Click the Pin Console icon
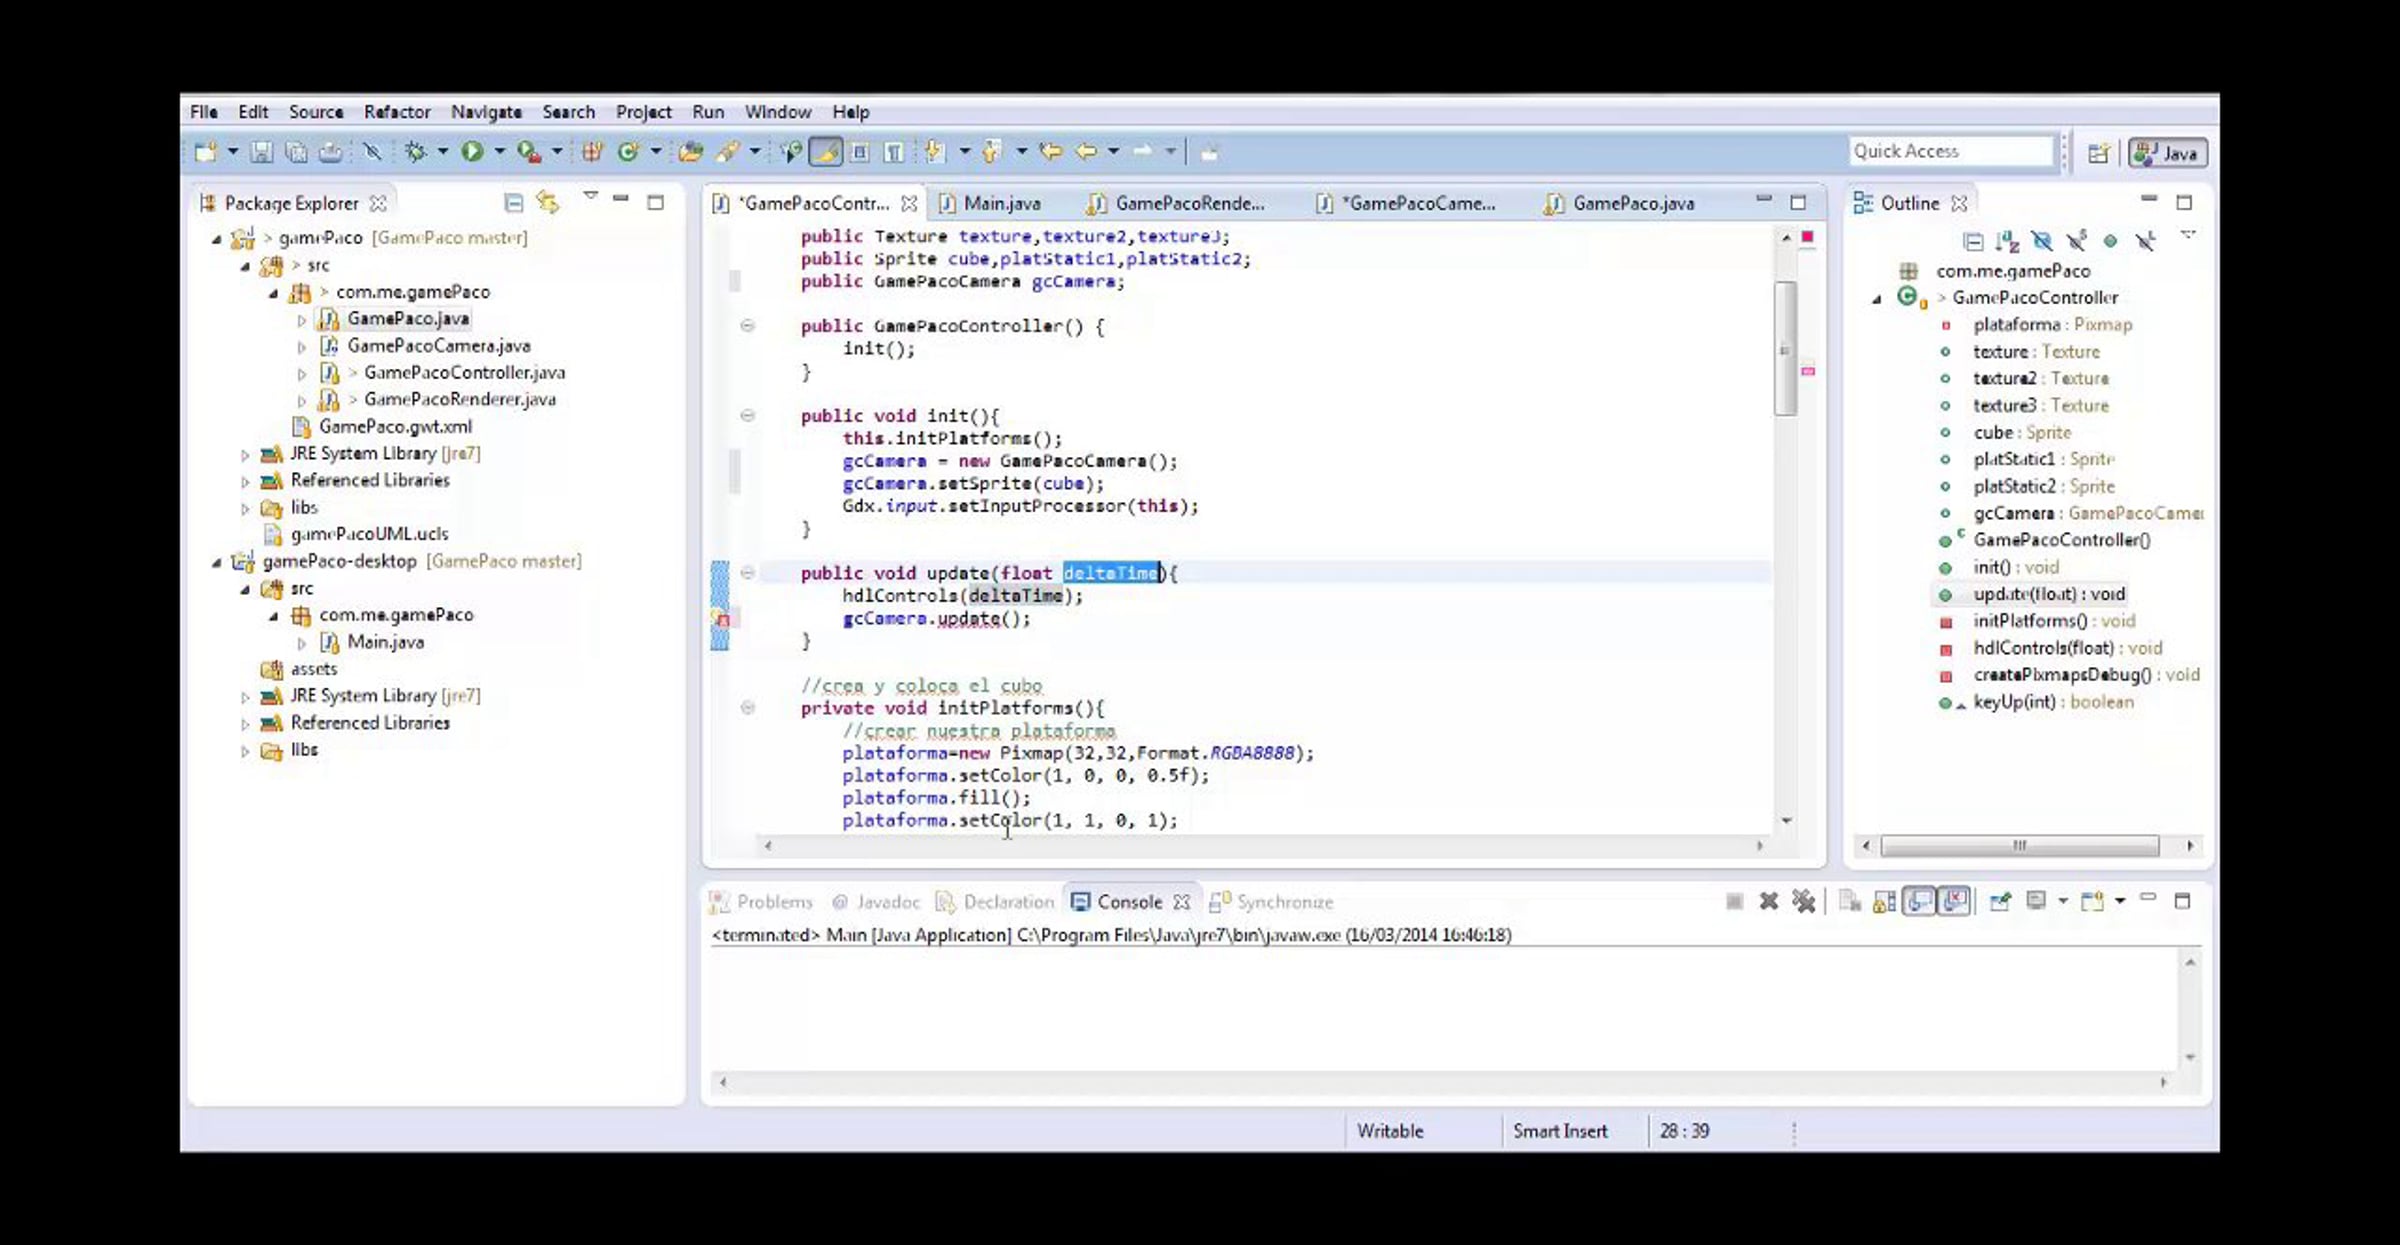The width and height of the screenshot is (2400, 1245). click(x=1999, y=902)
